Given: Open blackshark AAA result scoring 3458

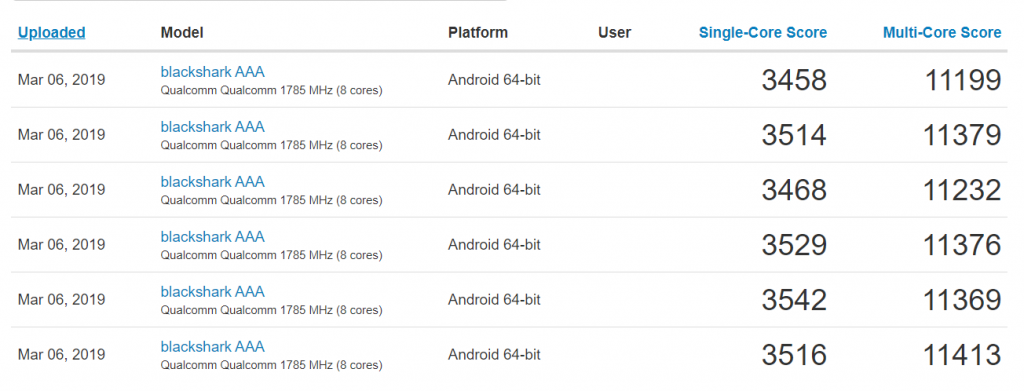Looking at the screenshot, I should [x=213, y=72].
